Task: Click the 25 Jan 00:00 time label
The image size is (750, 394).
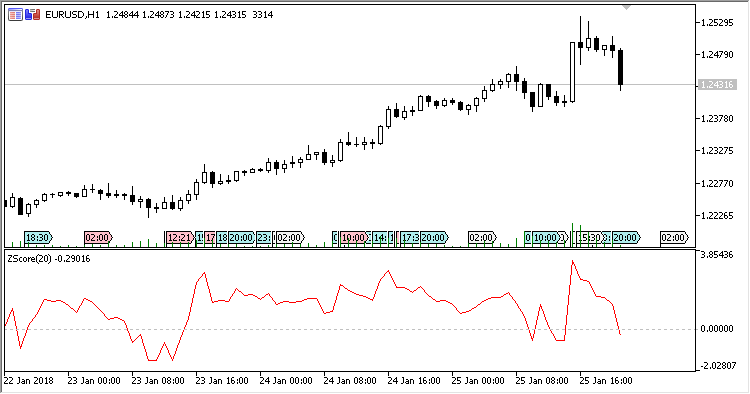Action: (x=478, y=381)
